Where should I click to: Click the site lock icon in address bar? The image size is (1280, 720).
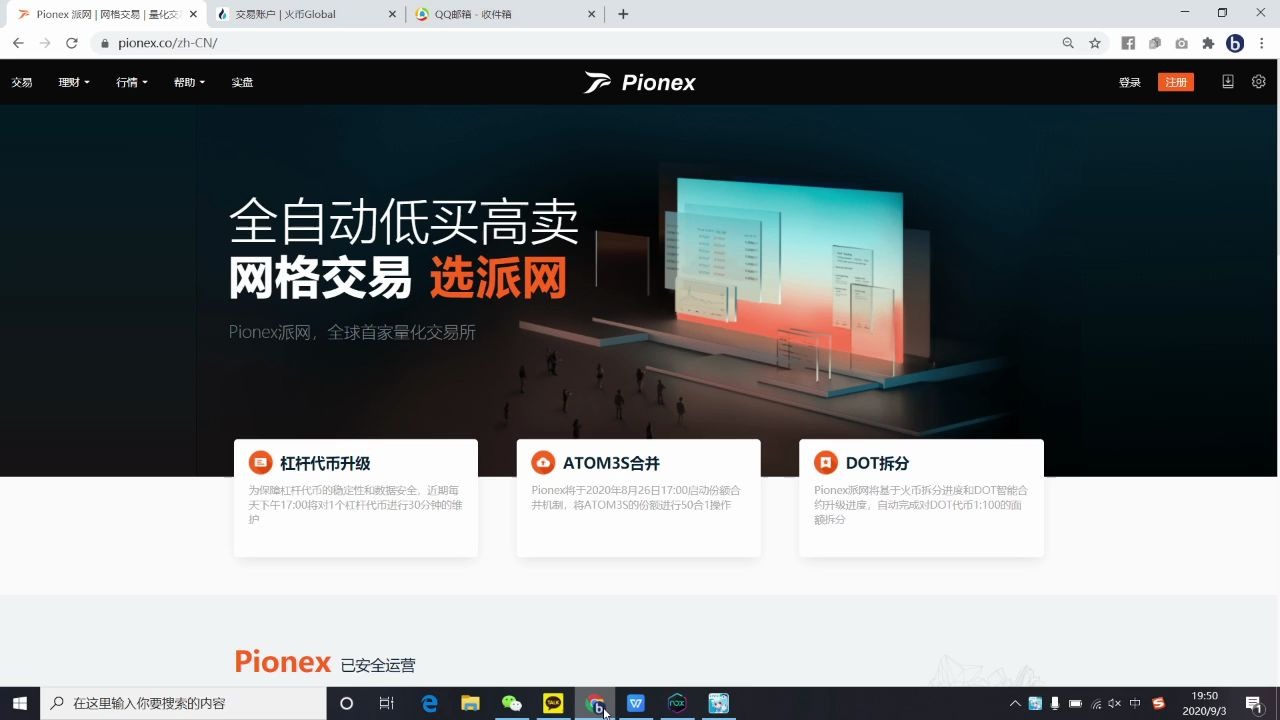pyautogui.click(x=104, y=43)
